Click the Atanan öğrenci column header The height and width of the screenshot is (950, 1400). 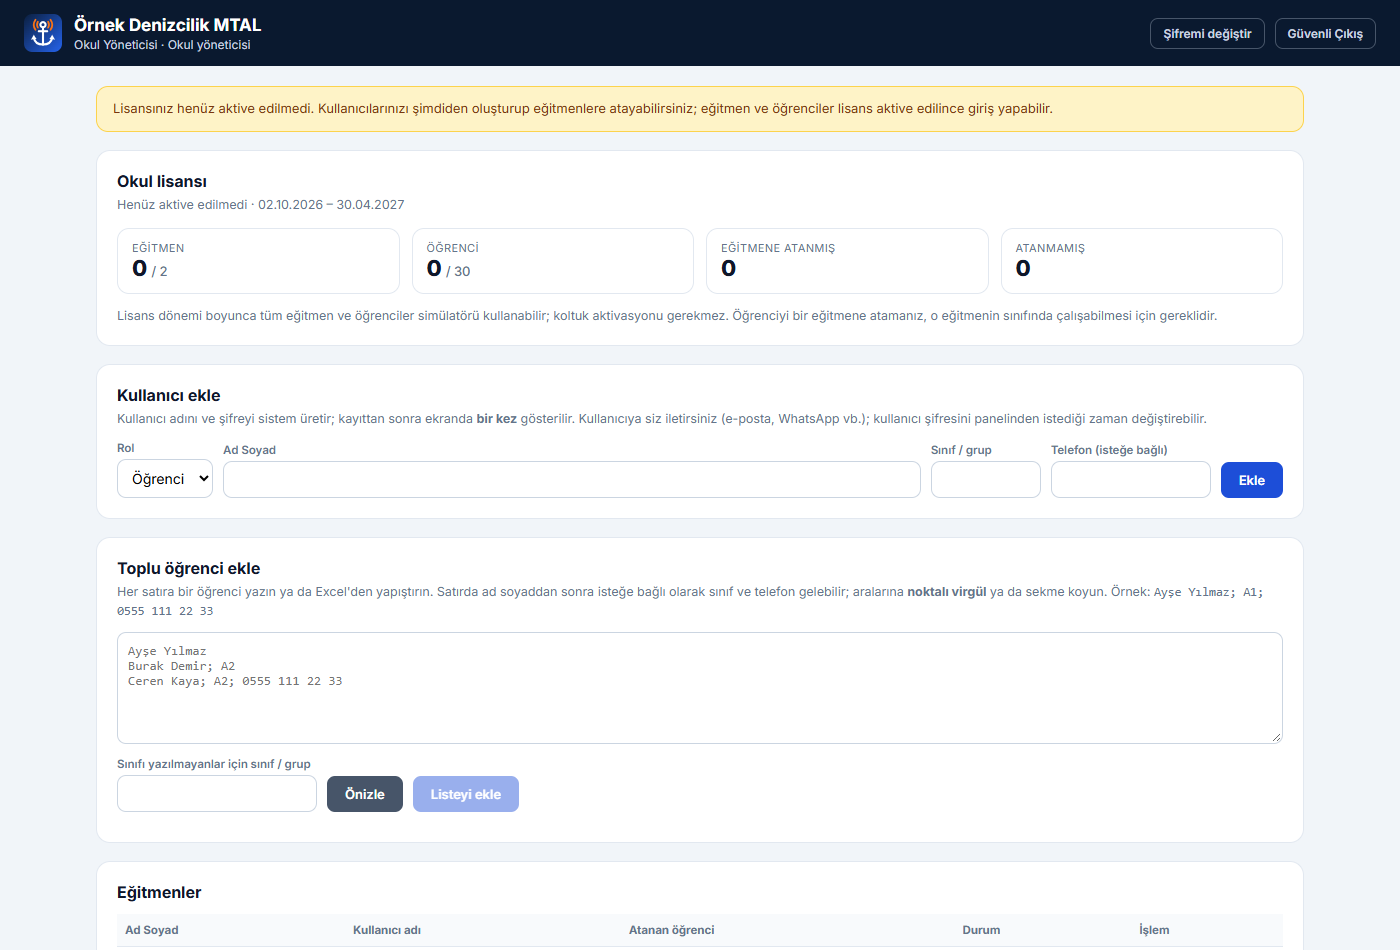pyautogui.click(x=672, y=930)
